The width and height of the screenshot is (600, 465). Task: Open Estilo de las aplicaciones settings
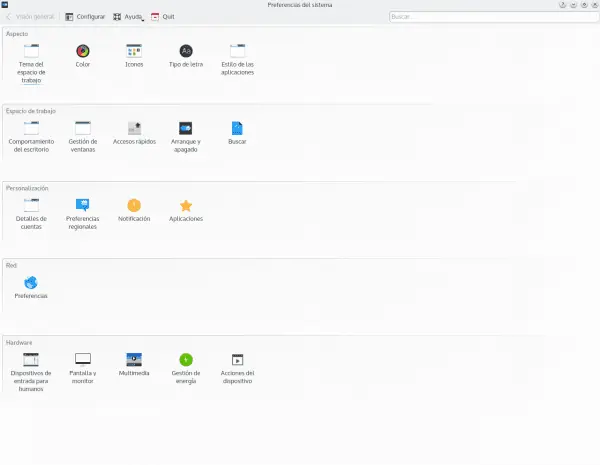tap(237, 60)
